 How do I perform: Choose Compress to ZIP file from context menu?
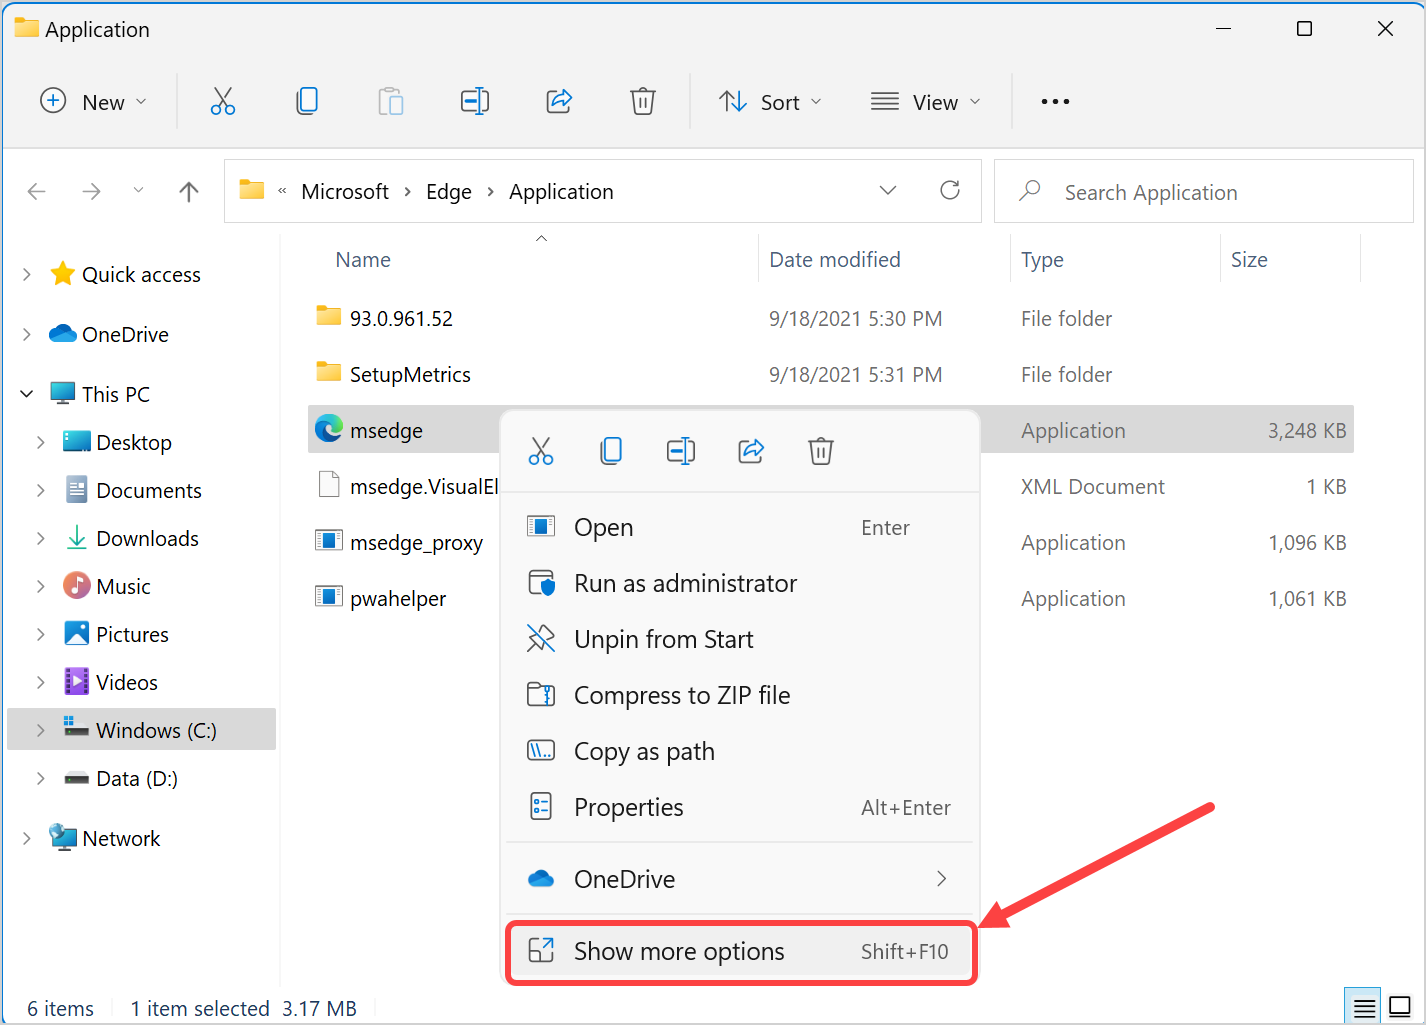(x=682, y=695)
